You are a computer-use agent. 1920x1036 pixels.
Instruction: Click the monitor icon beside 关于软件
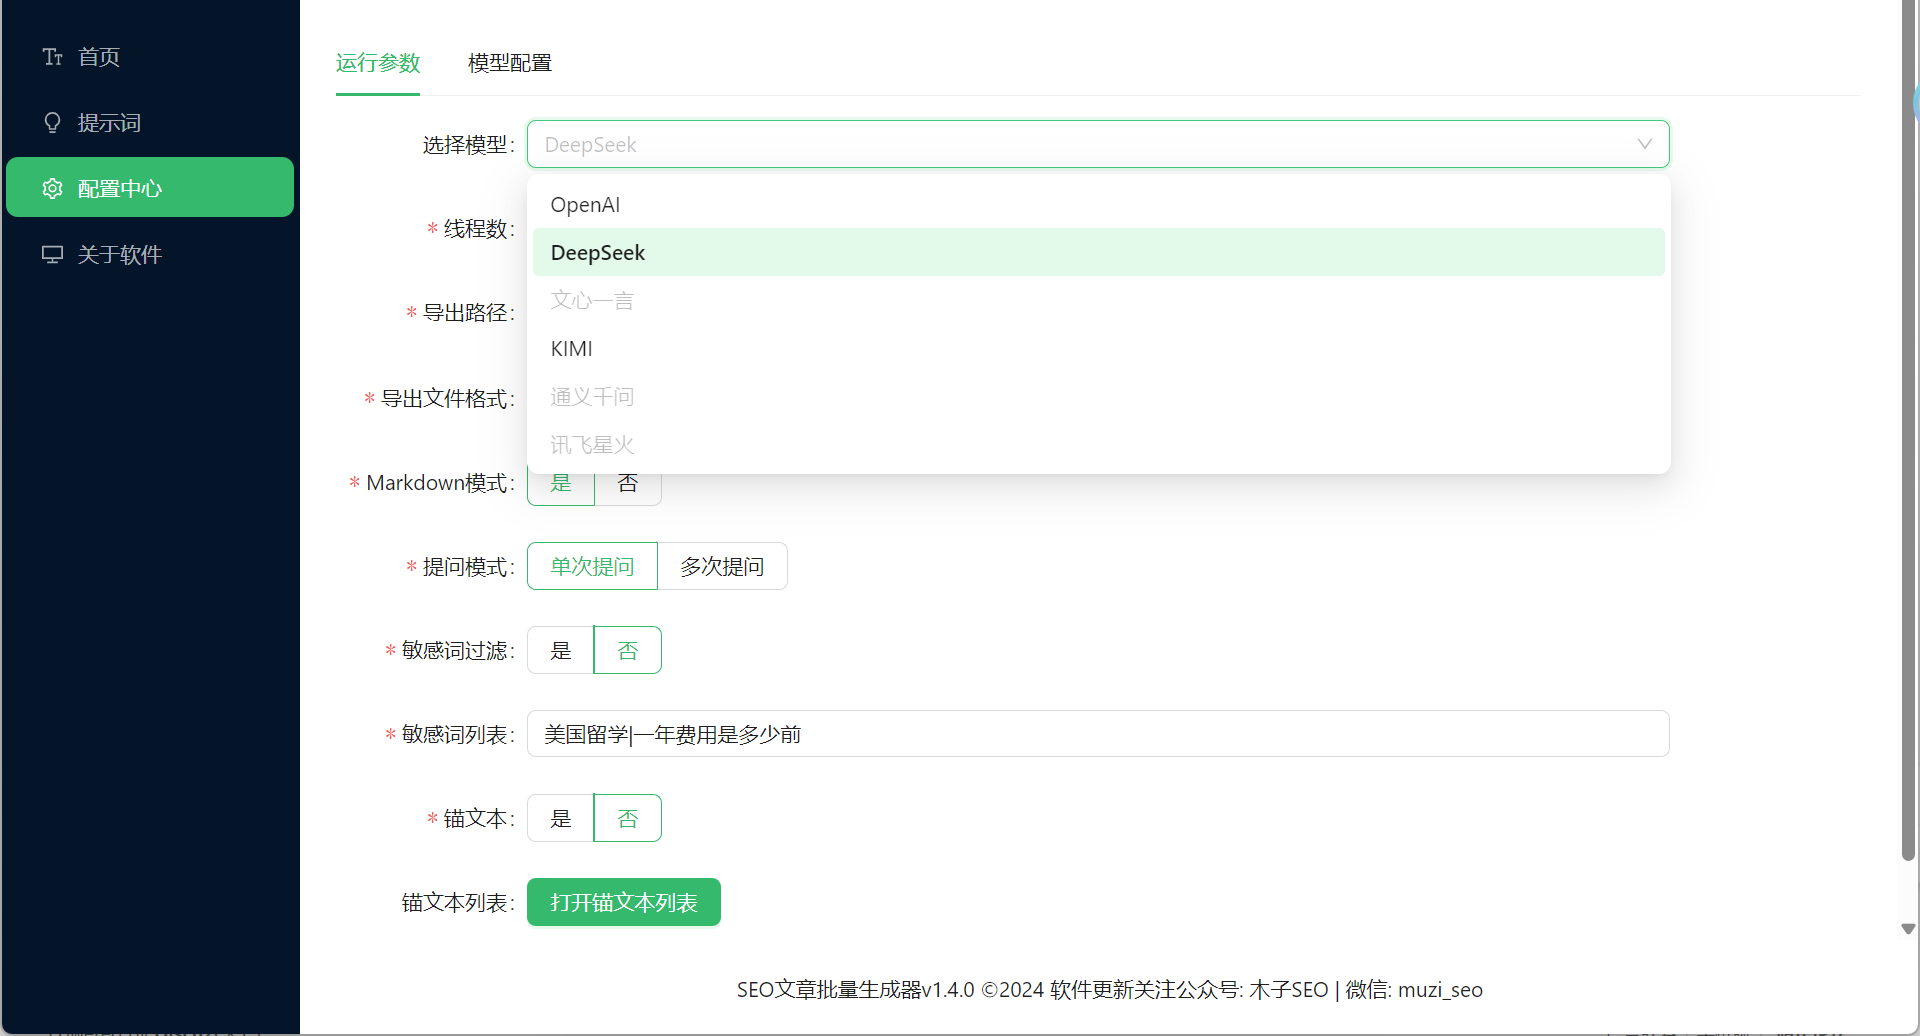(52, 255)
